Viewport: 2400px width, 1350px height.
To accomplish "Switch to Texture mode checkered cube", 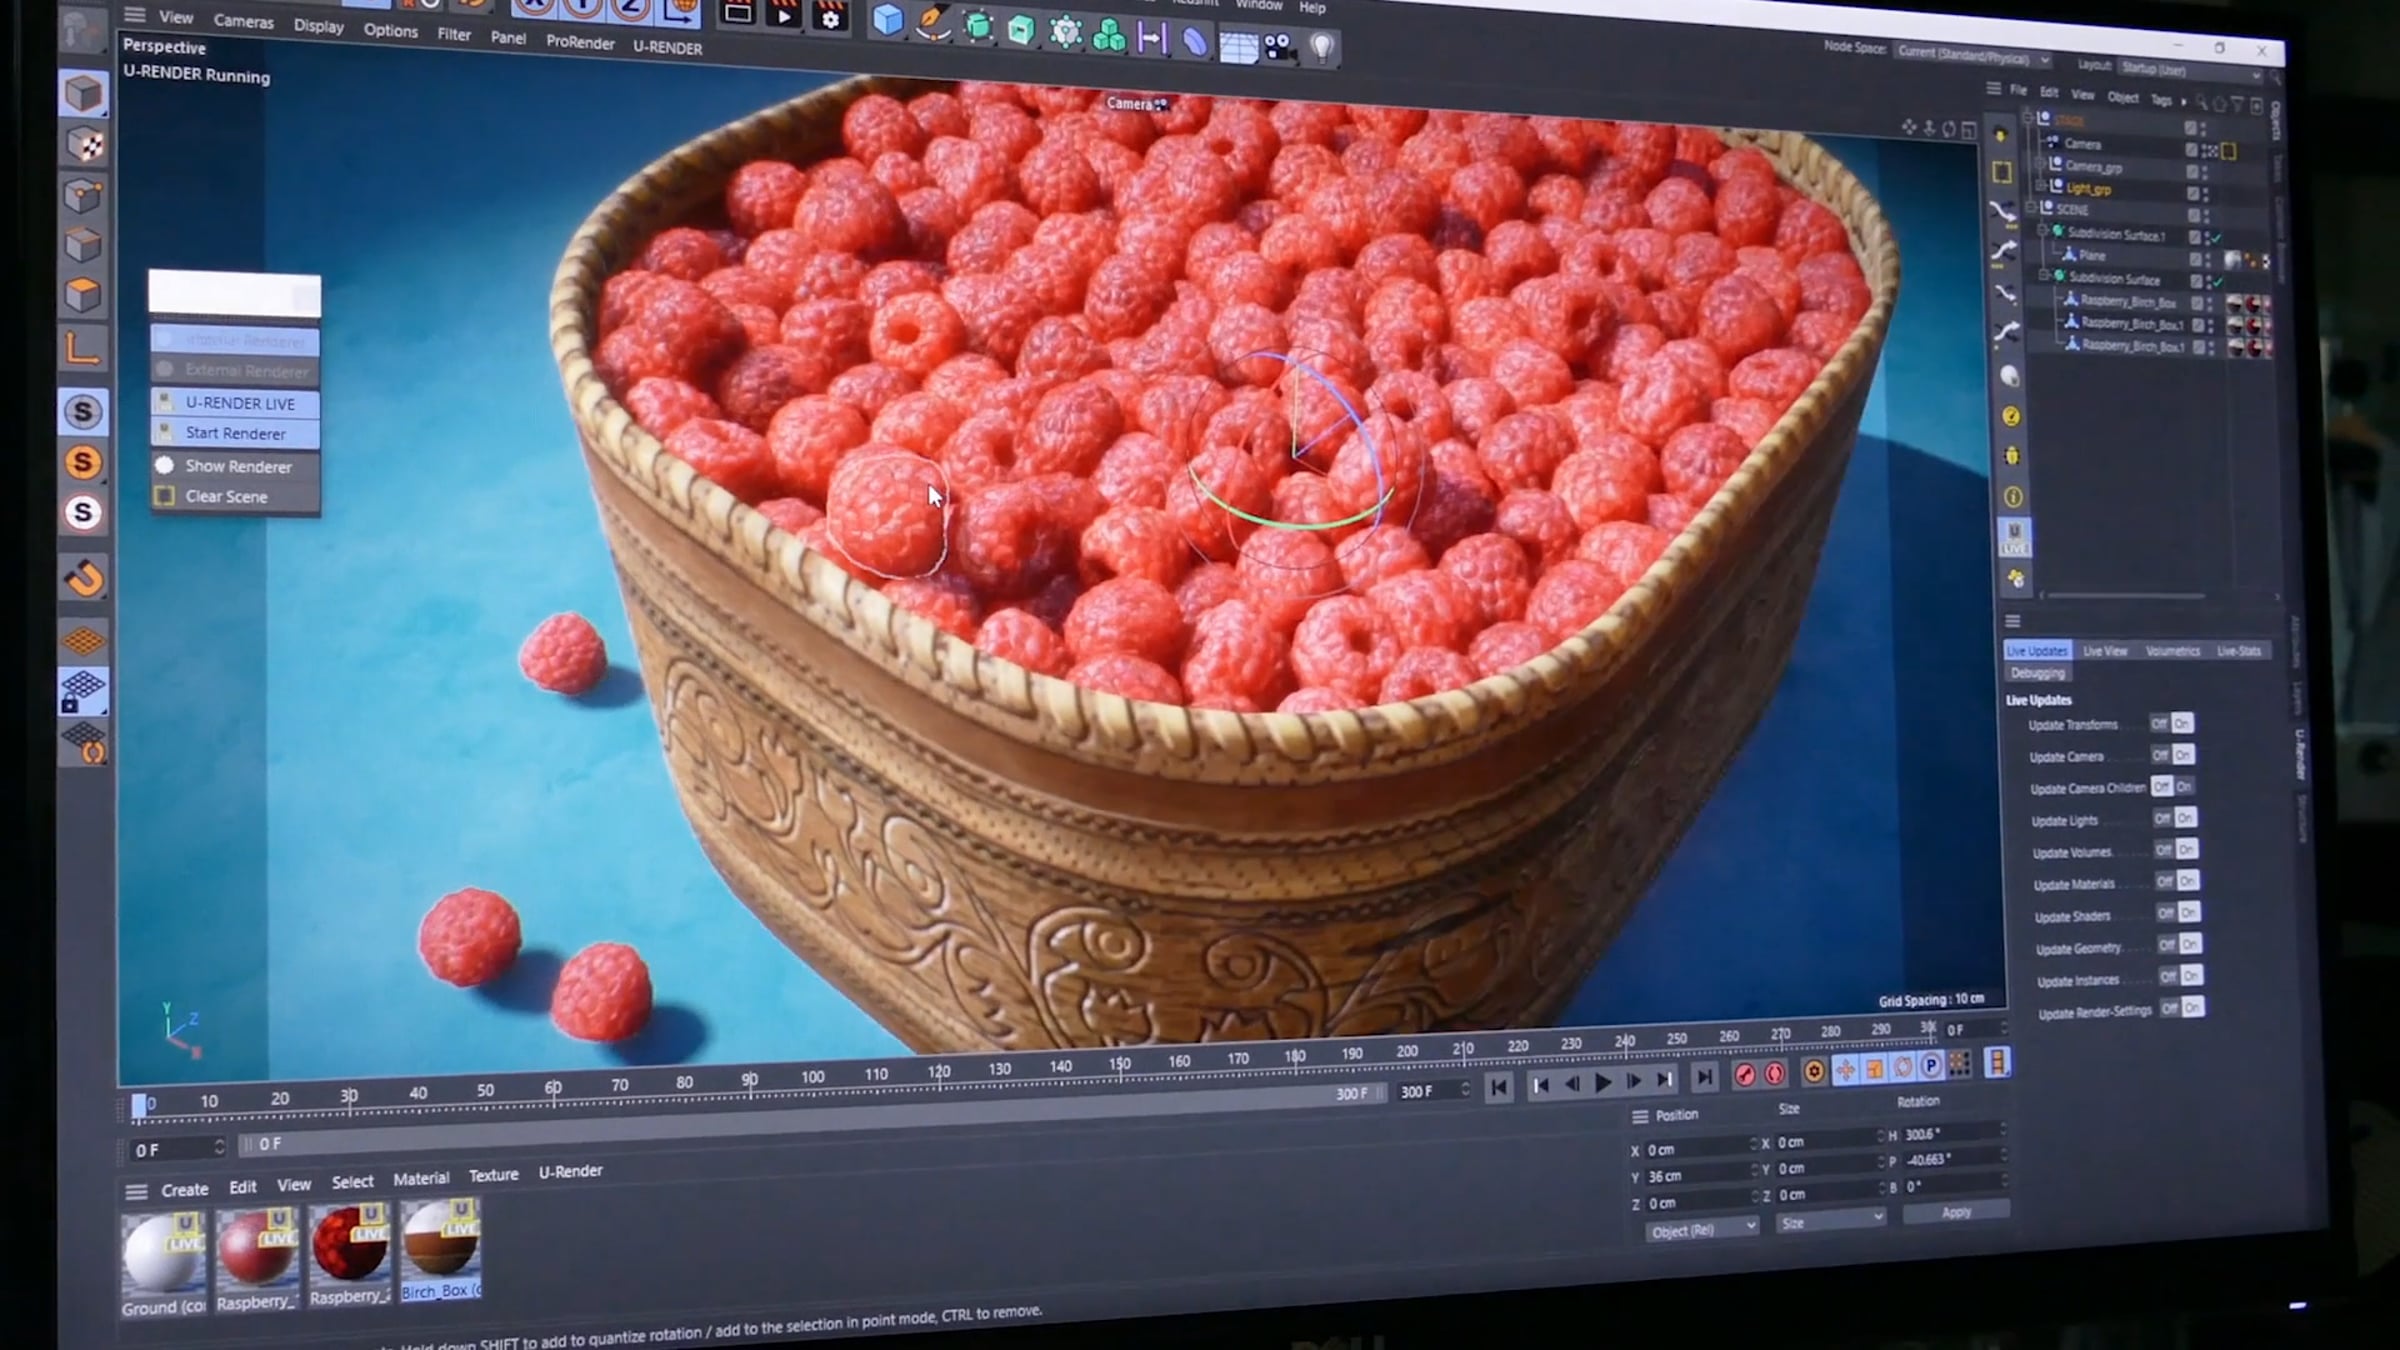I will click(x=84, y=146).
